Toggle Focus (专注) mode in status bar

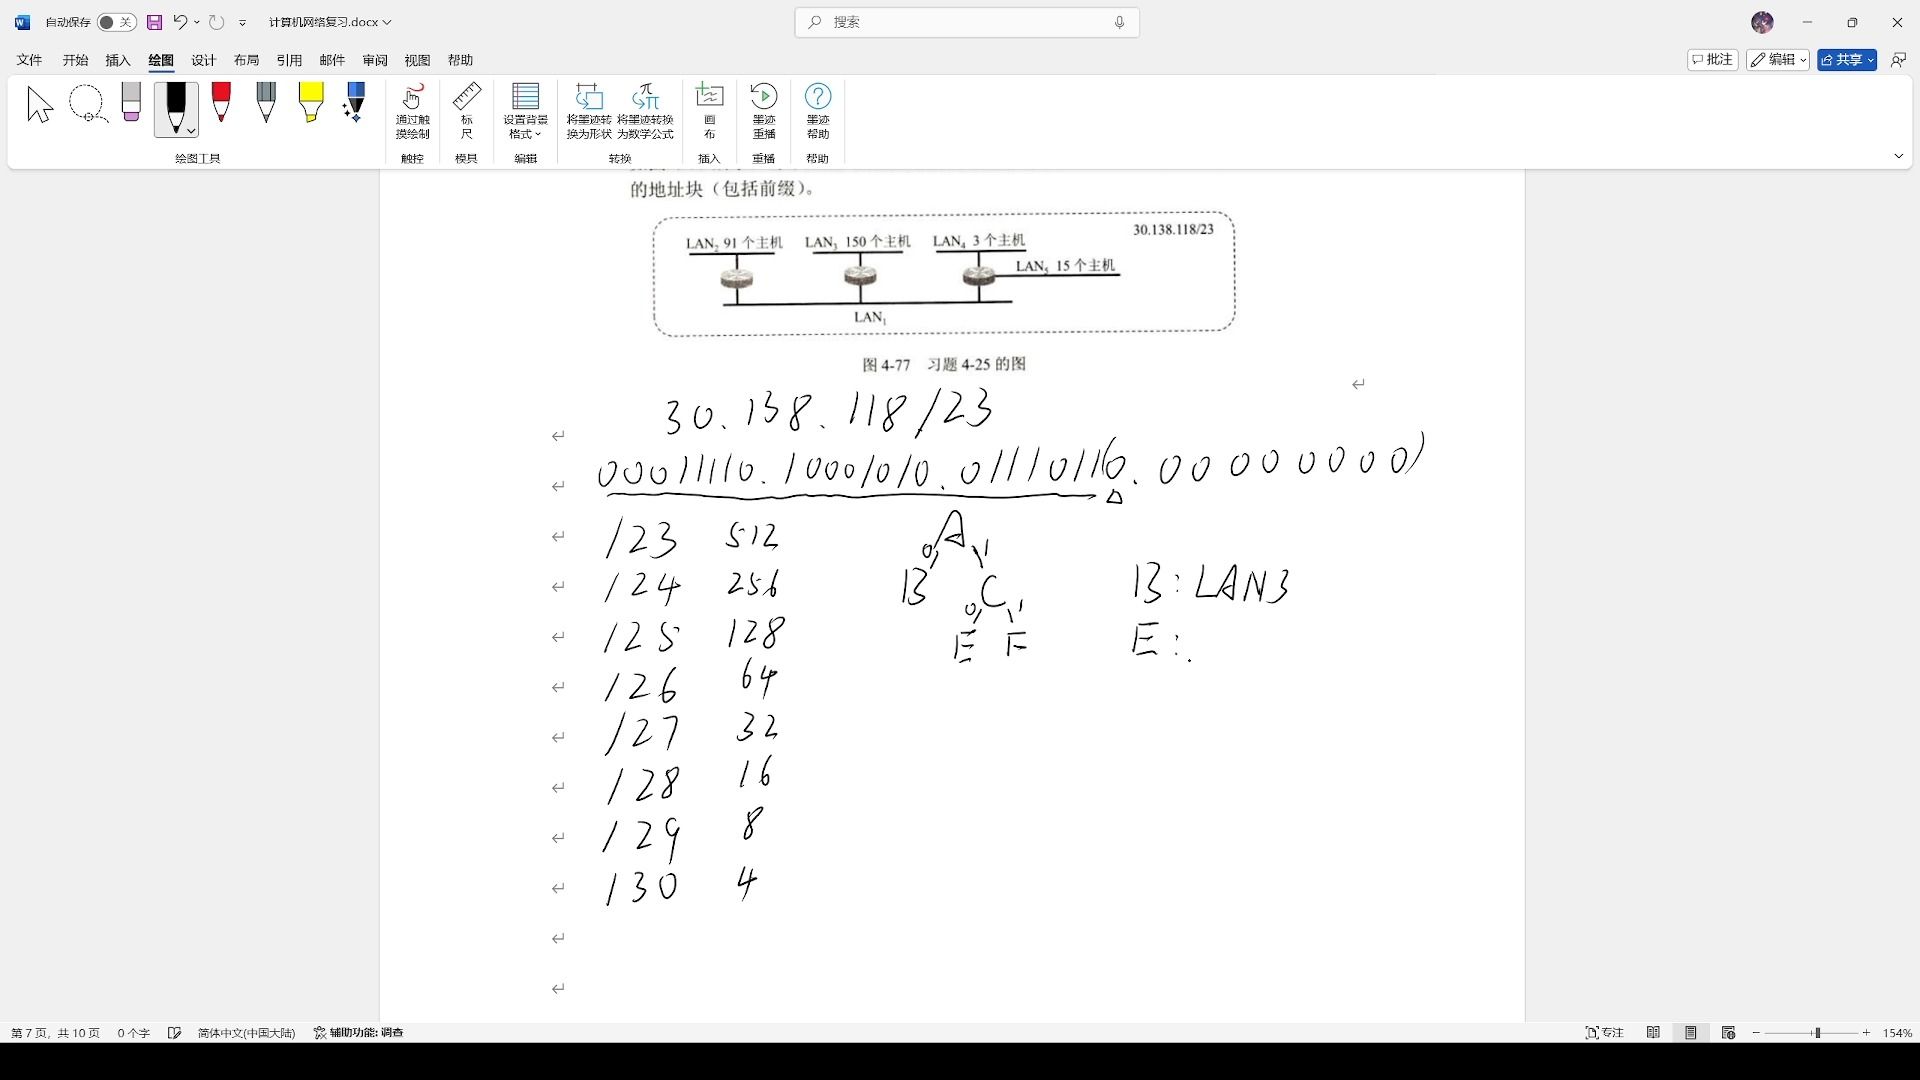coord(1604,1033)
